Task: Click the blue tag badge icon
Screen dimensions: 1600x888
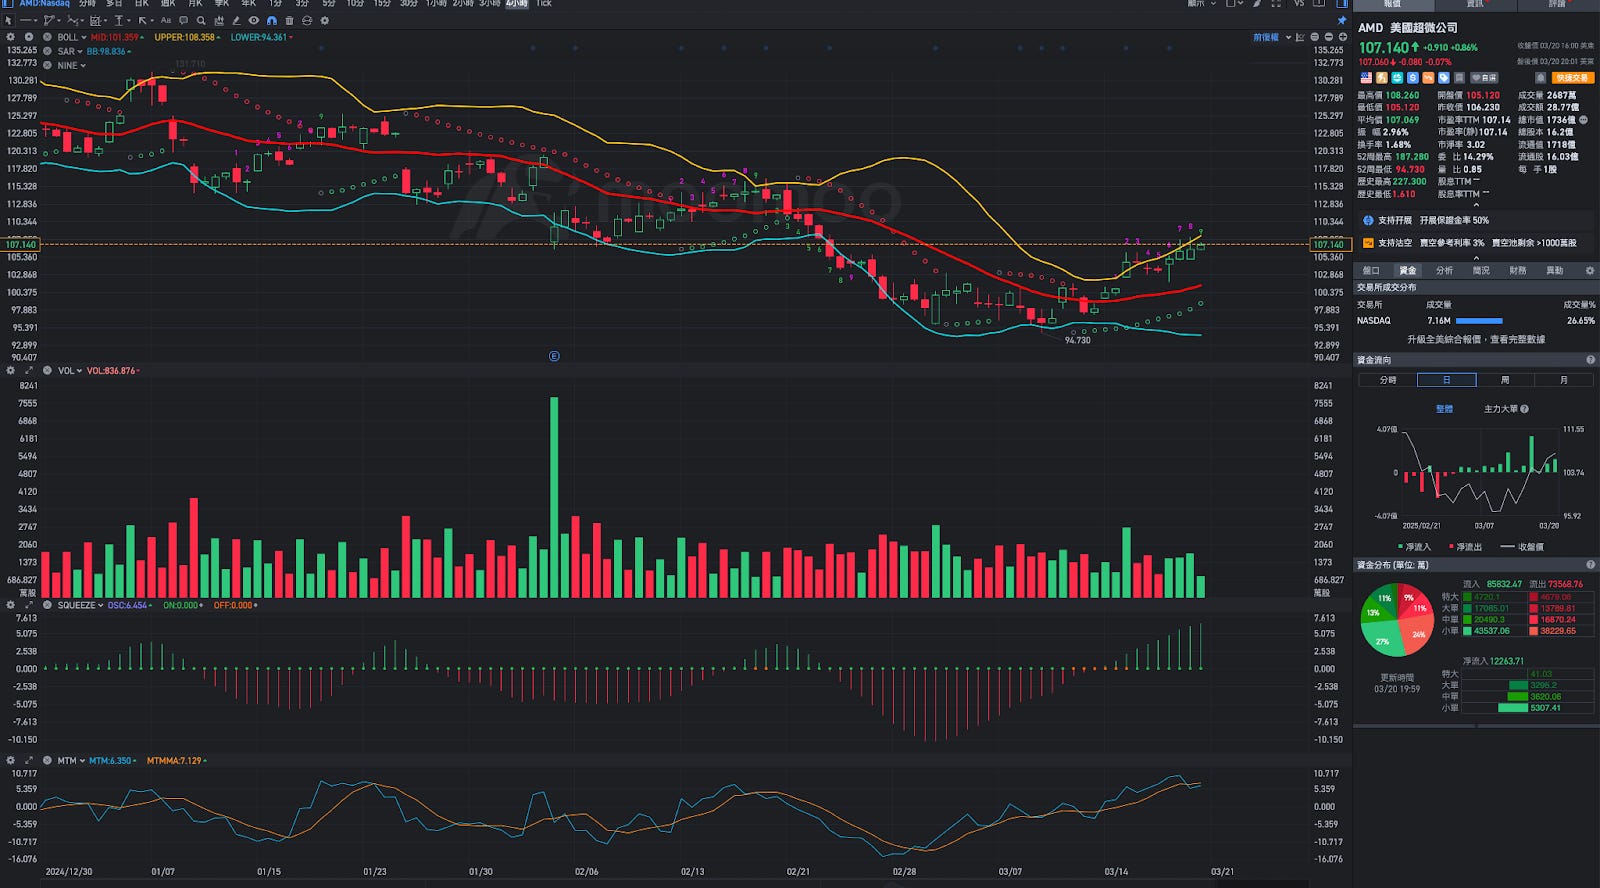Action: 1443,78
